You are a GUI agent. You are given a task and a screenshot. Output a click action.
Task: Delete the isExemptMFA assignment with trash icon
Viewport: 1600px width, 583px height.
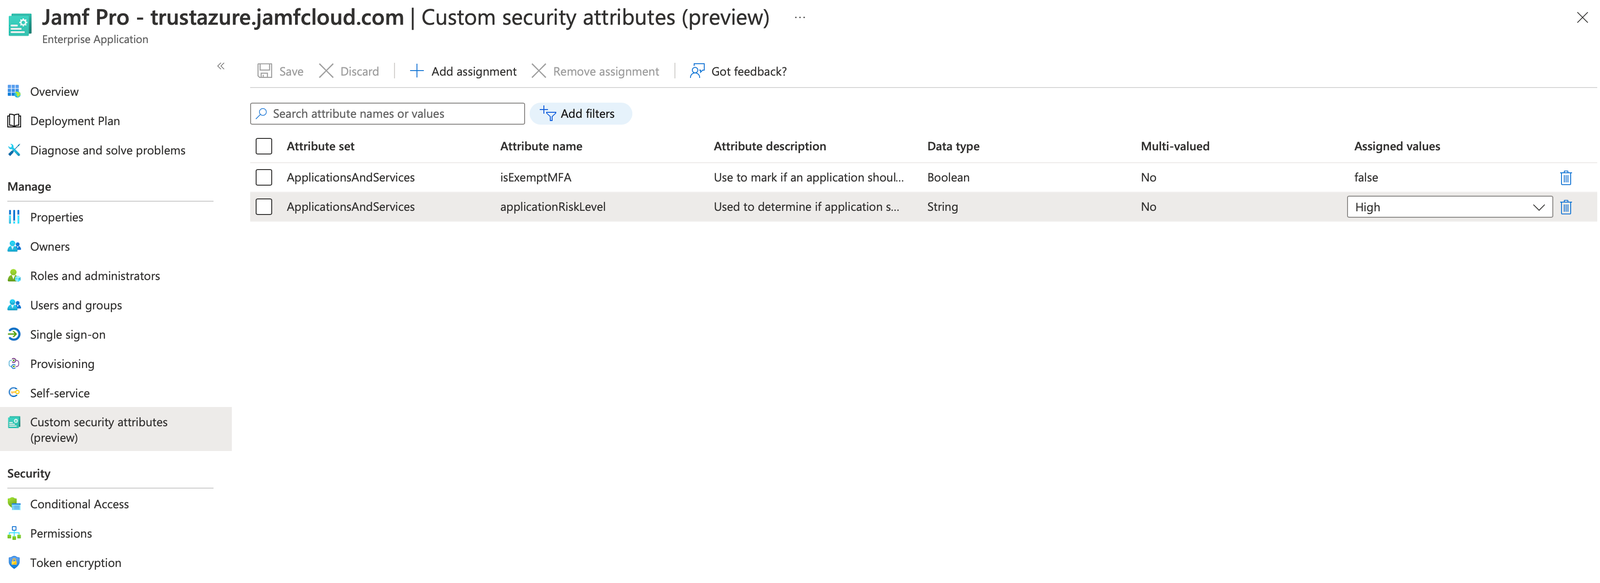1566,177
